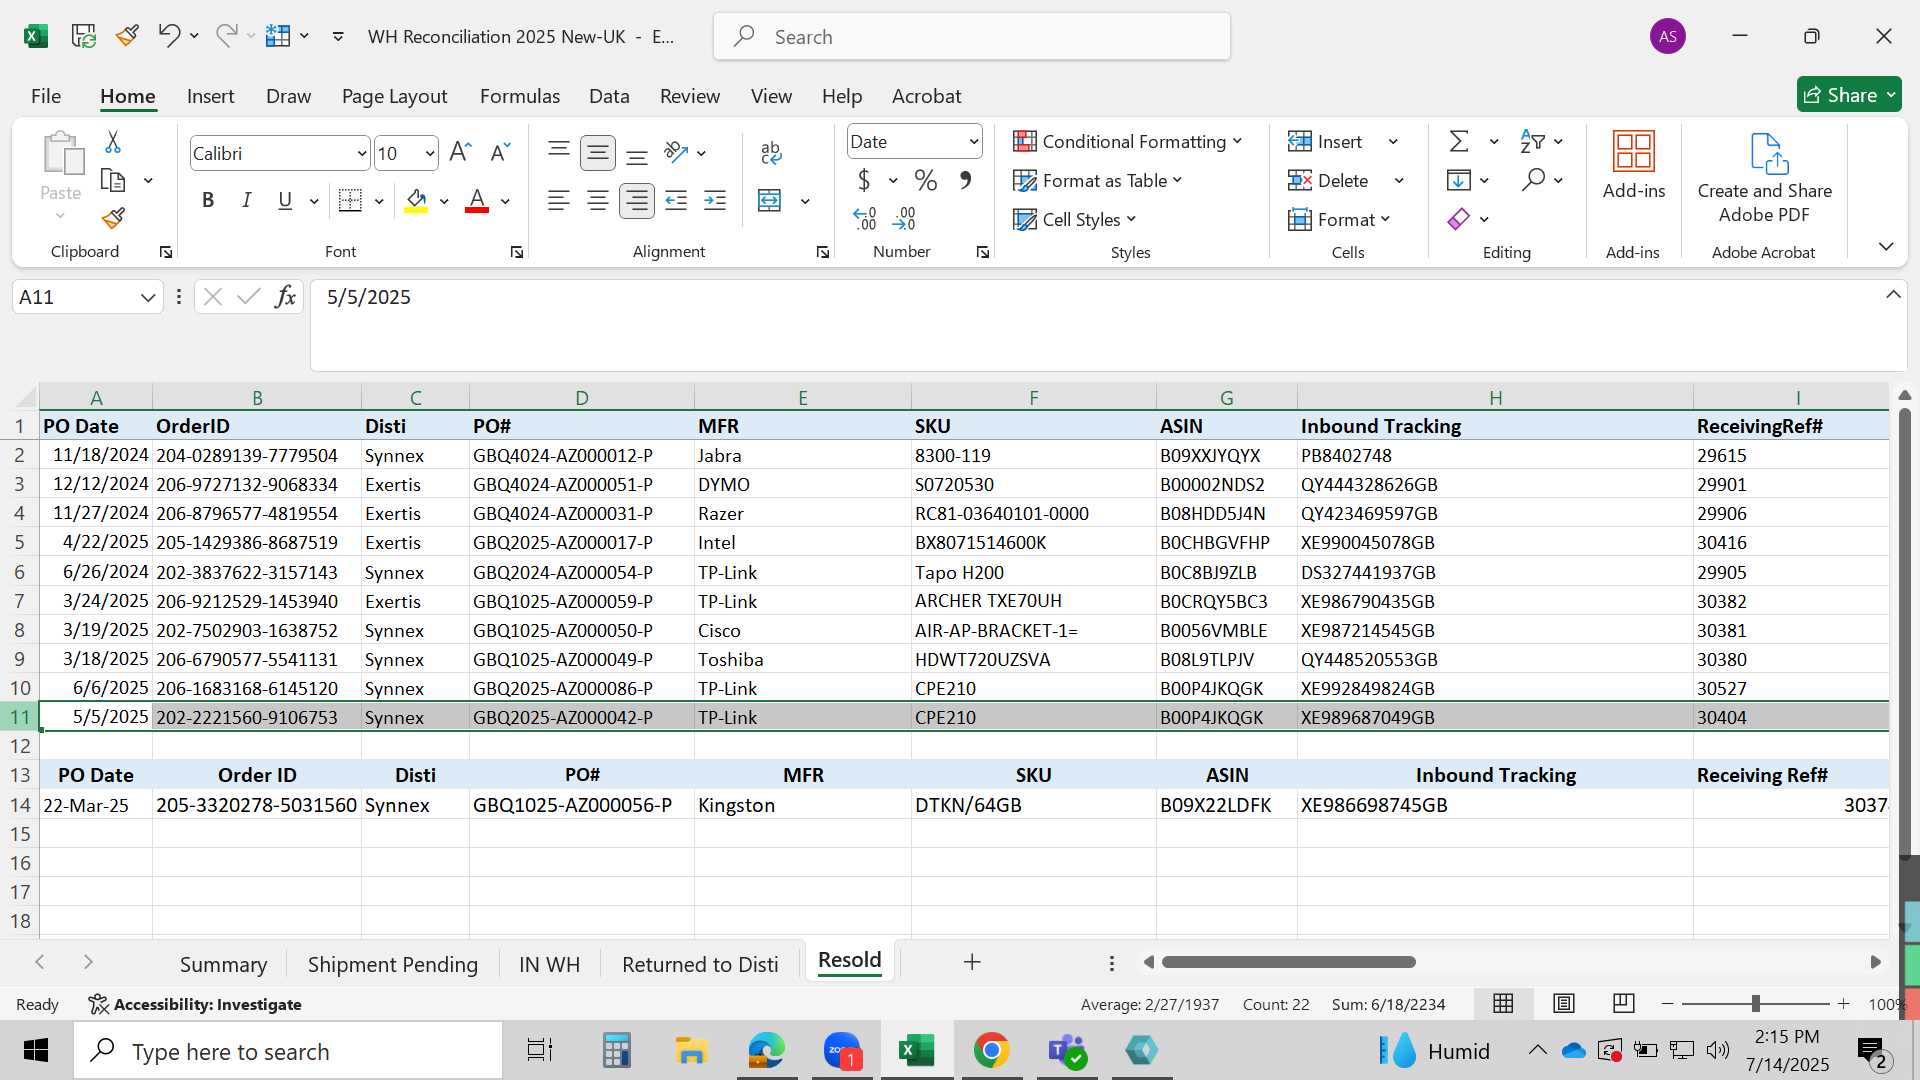The width and height of the screenshot is (1920, 1080).
Task: Expand Conditional Formatting menu
Action: [1127, 142]
